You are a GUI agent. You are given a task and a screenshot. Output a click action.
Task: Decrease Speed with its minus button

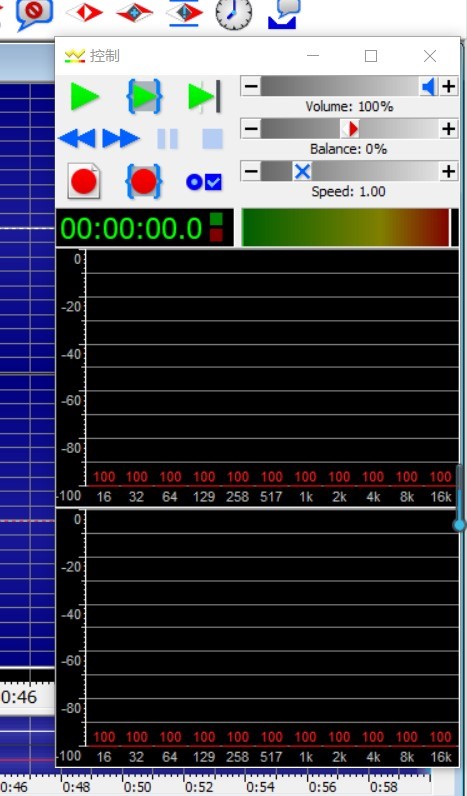(x=251, y=172)
